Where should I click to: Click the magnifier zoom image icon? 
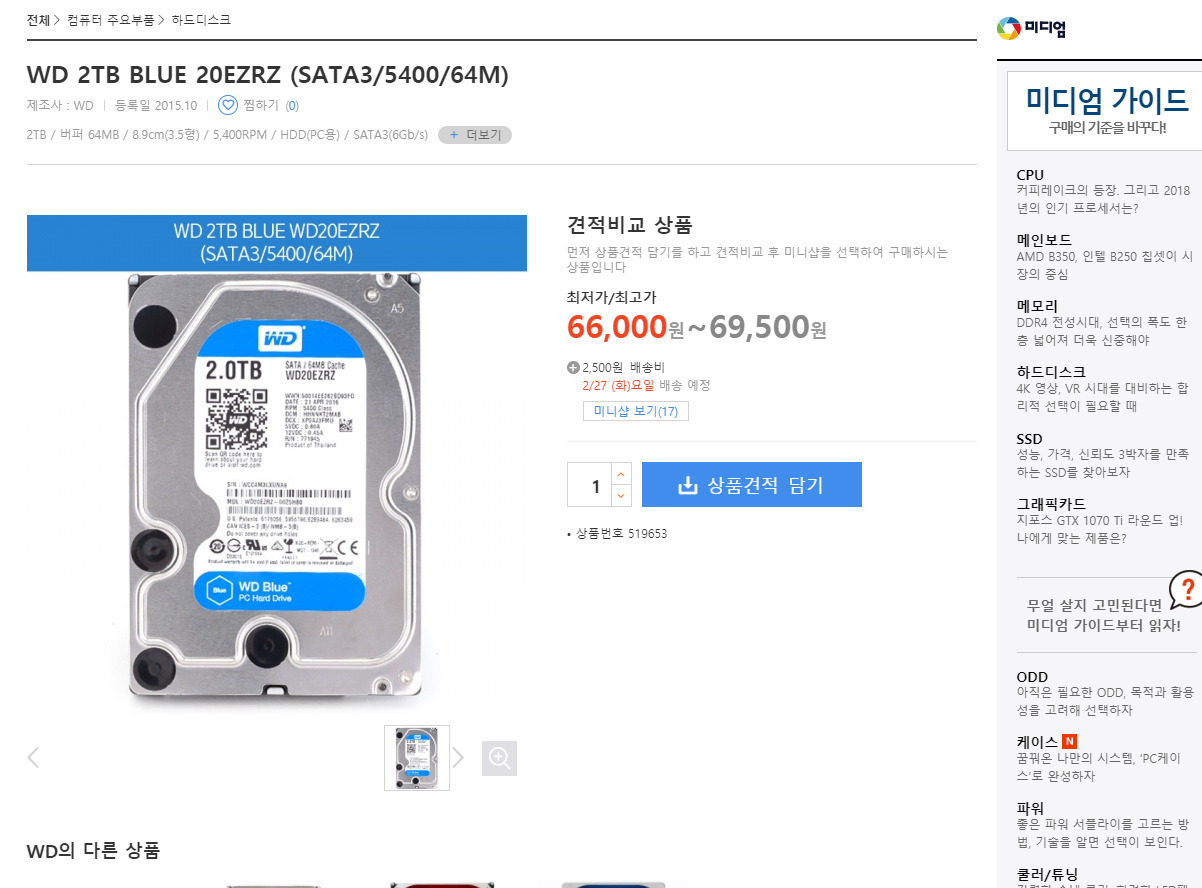499,758
